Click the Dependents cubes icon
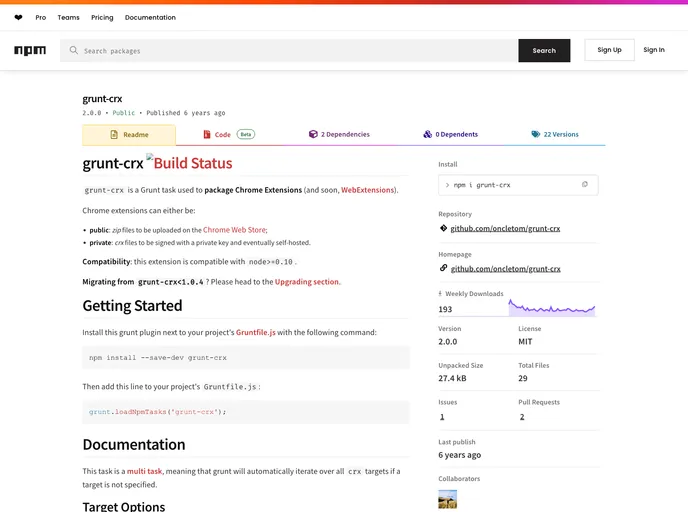Image resolution: width=688 pixels, height=512 pixels. click(427, 134)
